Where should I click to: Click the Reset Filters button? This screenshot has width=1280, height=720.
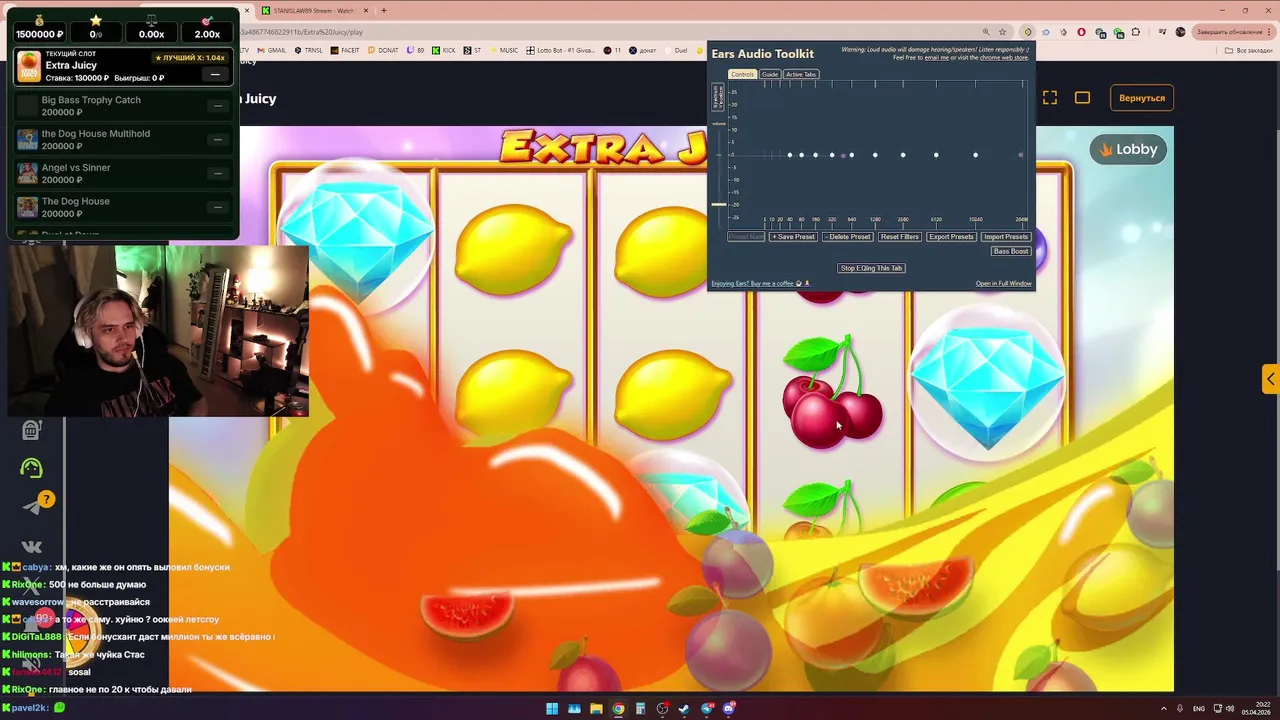[x=899, y=237]
